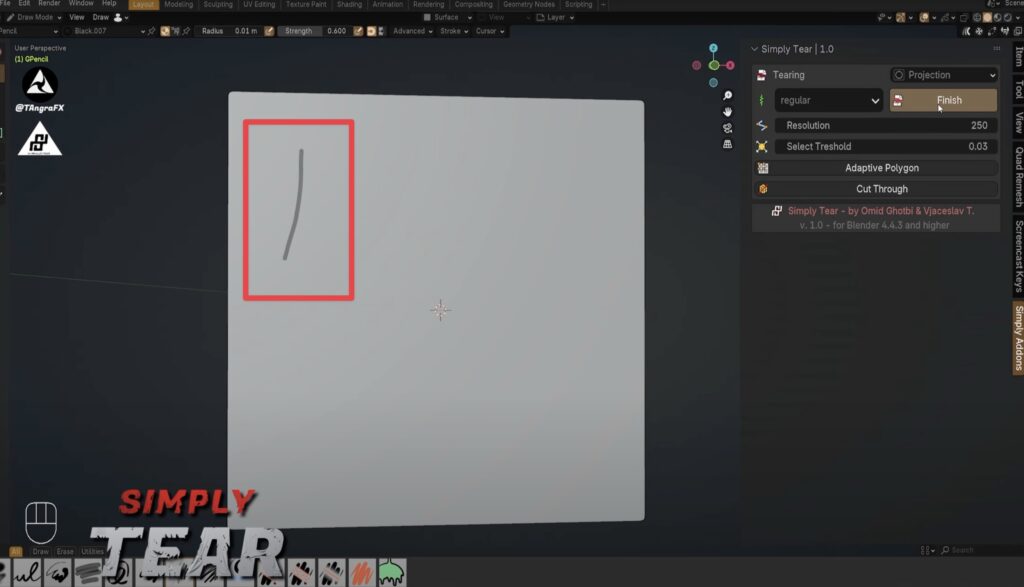Adjust the Select Treshold slider
The image size is (1024, 587).
[x=886, y=146]
